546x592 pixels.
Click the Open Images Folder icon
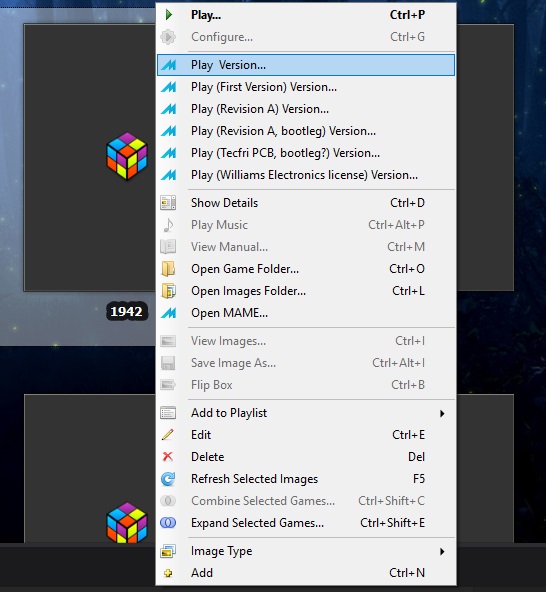pyautogui.click(x=168, y=291)
